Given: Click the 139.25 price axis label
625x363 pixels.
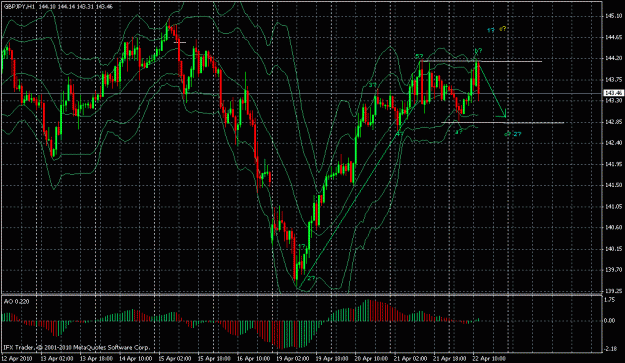Looking at the screenshot, I should click(x=613, y=291).
